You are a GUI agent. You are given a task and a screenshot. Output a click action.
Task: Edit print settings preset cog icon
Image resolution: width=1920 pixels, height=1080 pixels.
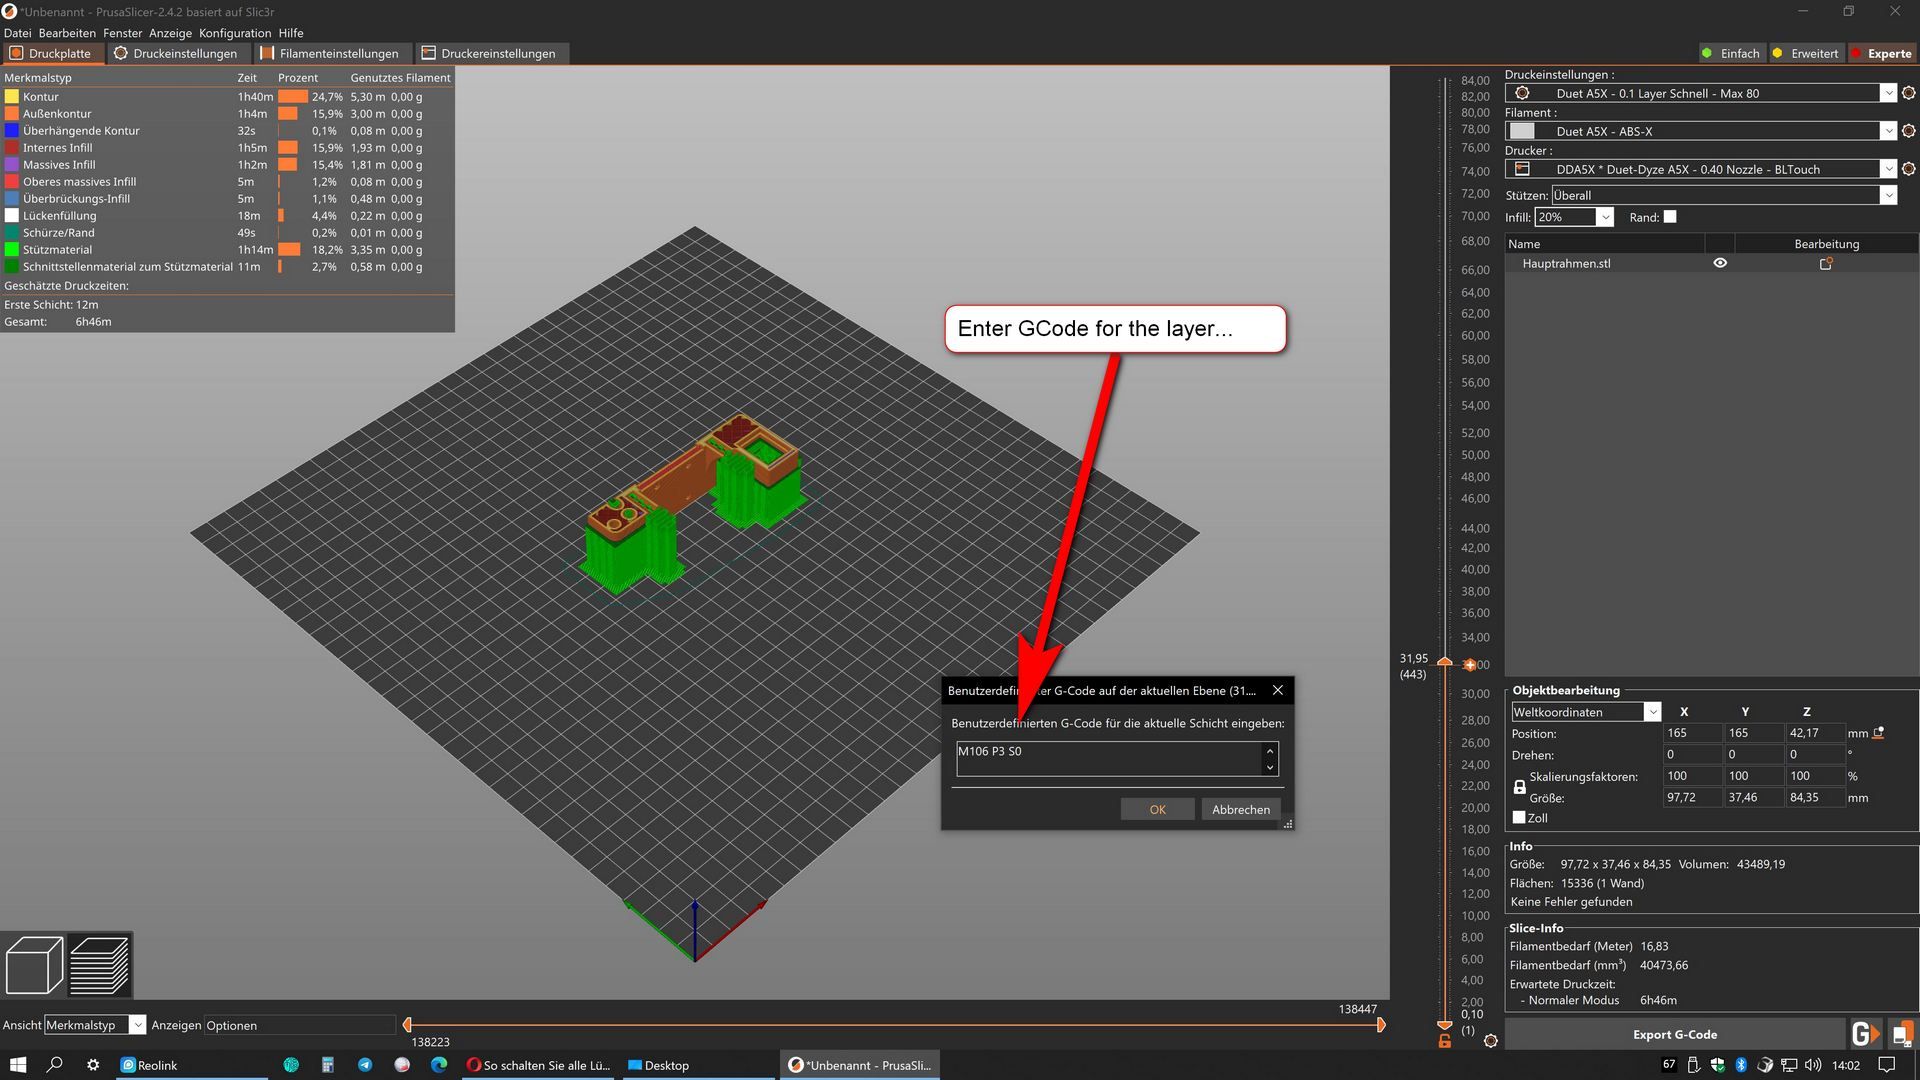coord(1908,93)
